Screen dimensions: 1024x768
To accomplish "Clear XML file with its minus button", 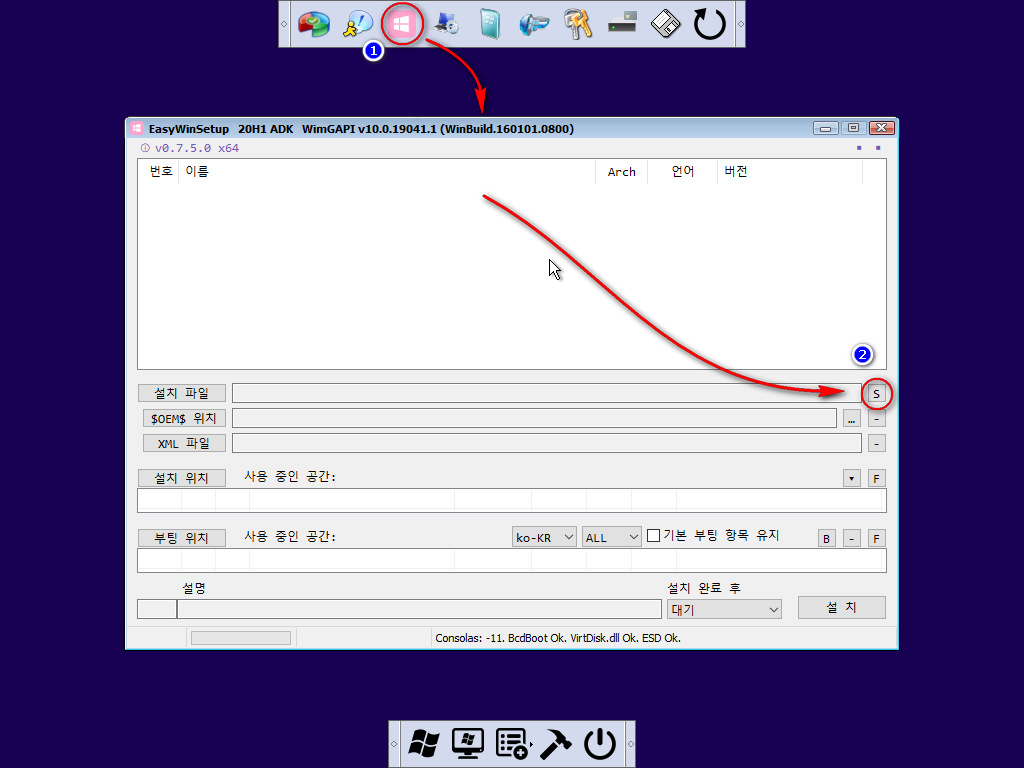I will pyautogui.click(x=876, y=443).
